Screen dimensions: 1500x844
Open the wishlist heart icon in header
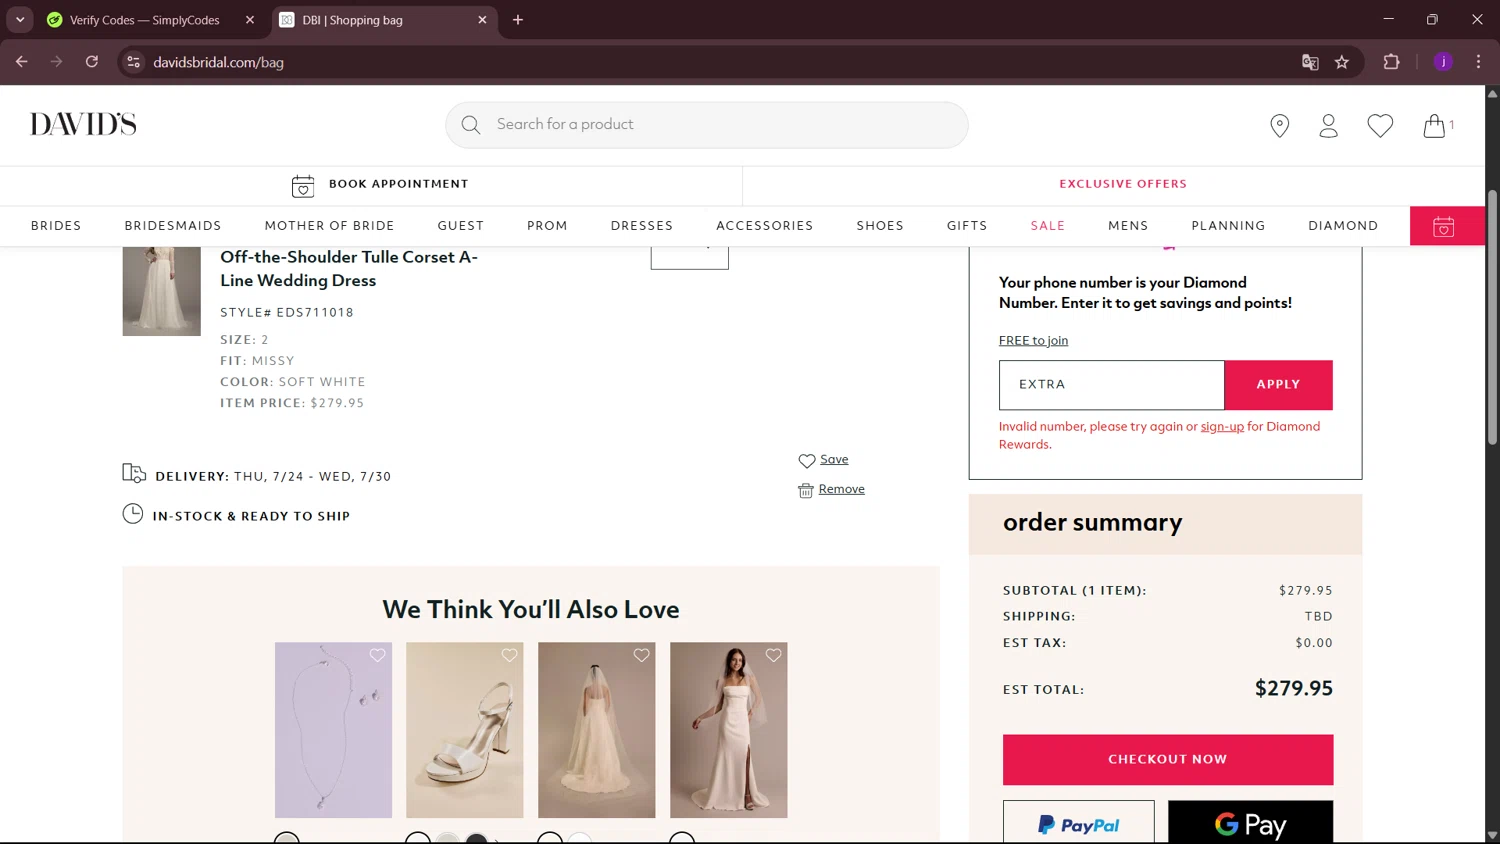pyautogui.click(x=1380, y=125)
